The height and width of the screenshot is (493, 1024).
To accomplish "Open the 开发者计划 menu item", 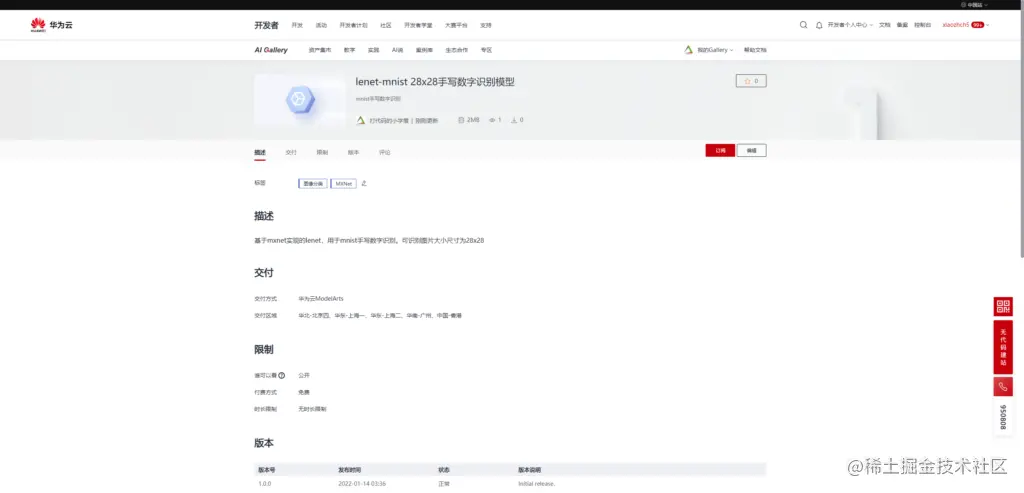I will pyautogui.click(x=353, y=25).
